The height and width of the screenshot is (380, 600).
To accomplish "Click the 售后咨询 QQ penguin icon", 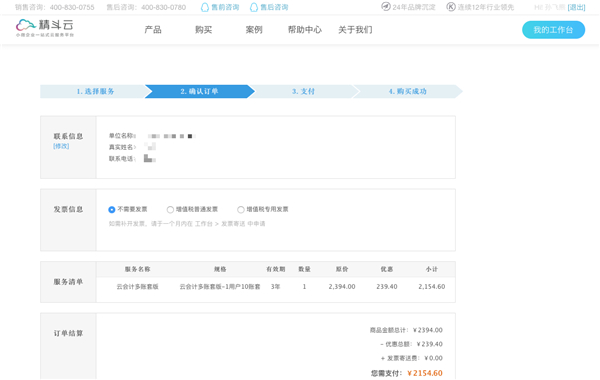I will coord(254,7).
